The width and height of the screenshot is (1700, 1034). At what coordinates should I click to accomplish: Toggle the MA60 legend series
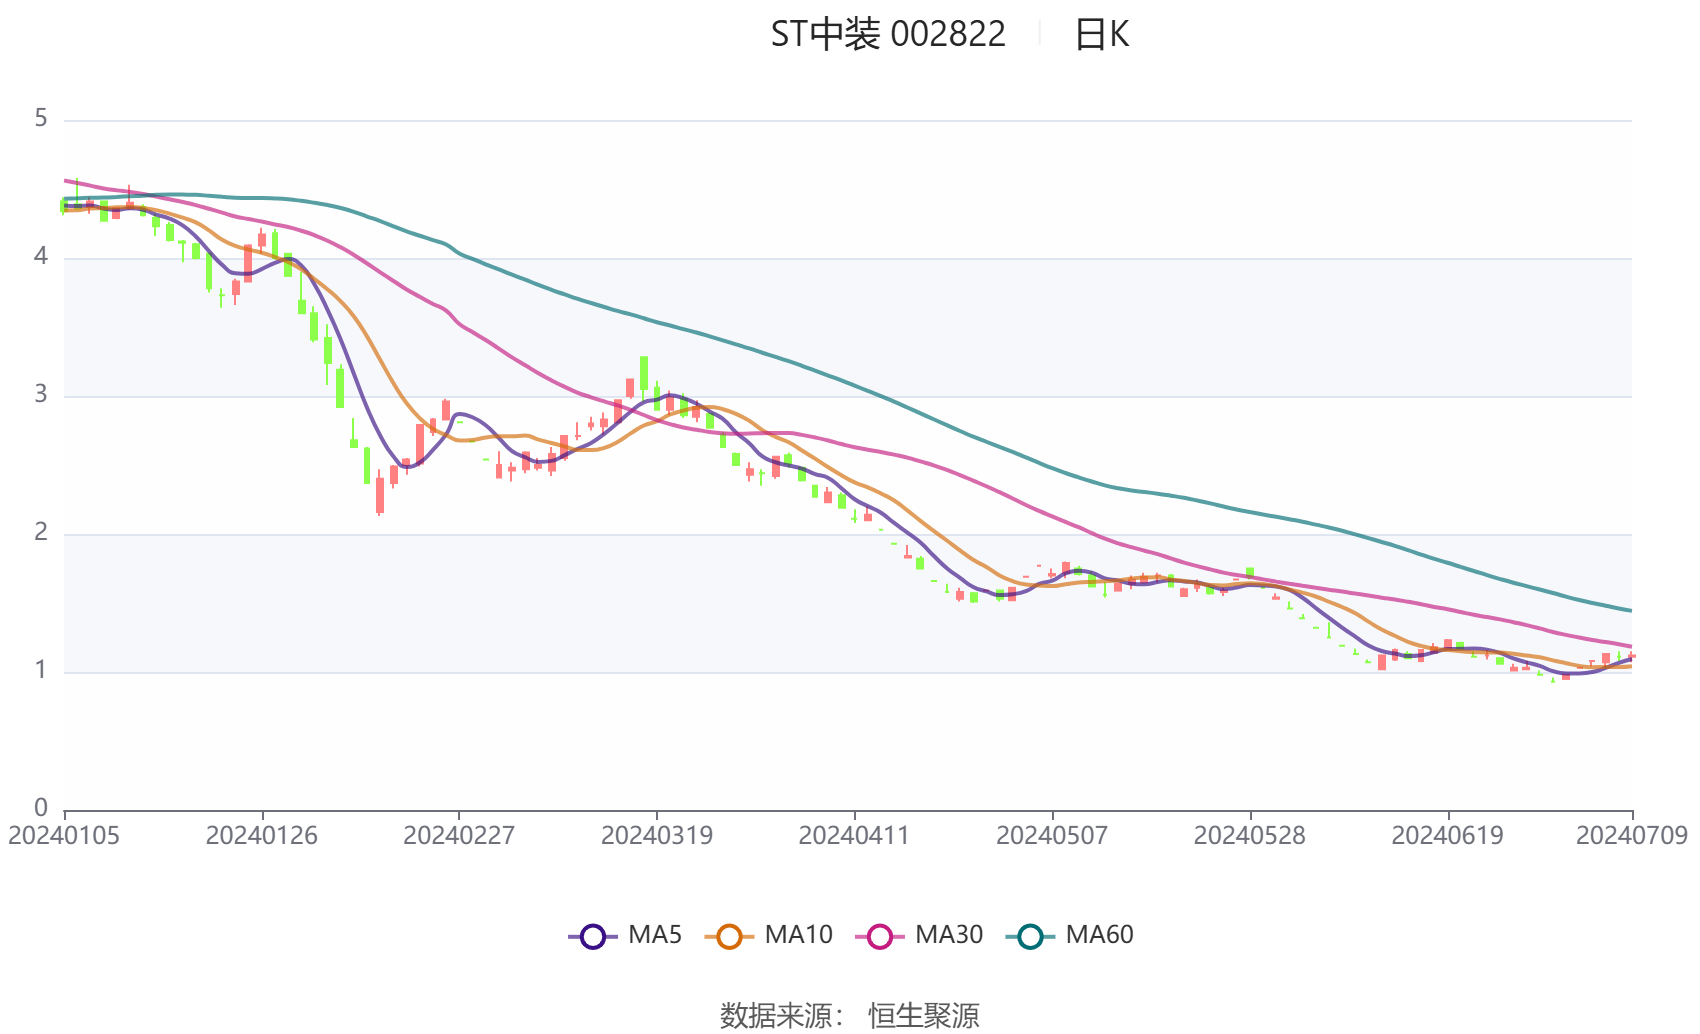1070,935
